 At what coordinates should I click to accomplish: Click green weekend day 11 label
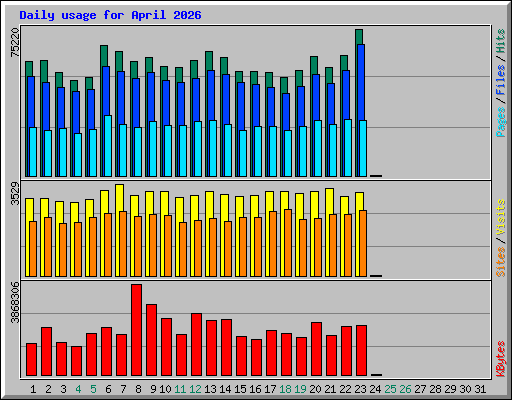180,389
